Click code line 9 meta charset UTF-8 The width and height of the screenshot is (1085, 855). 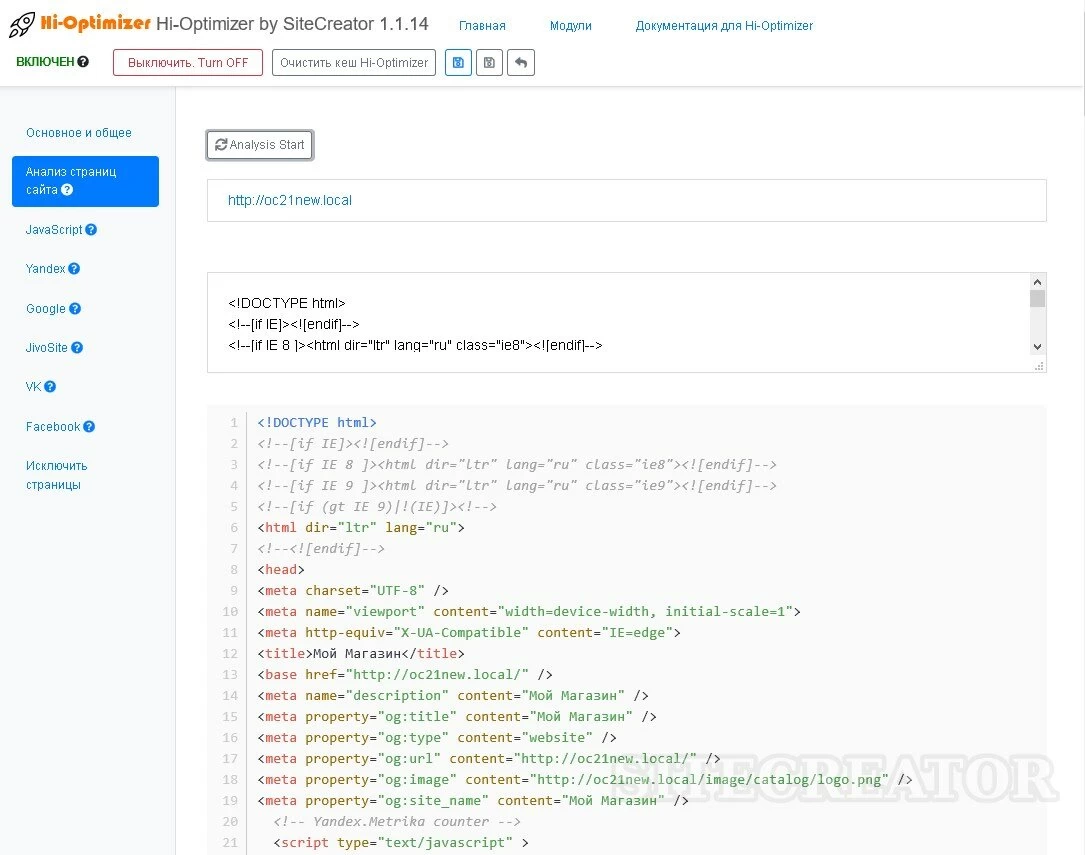coord(353,591)
